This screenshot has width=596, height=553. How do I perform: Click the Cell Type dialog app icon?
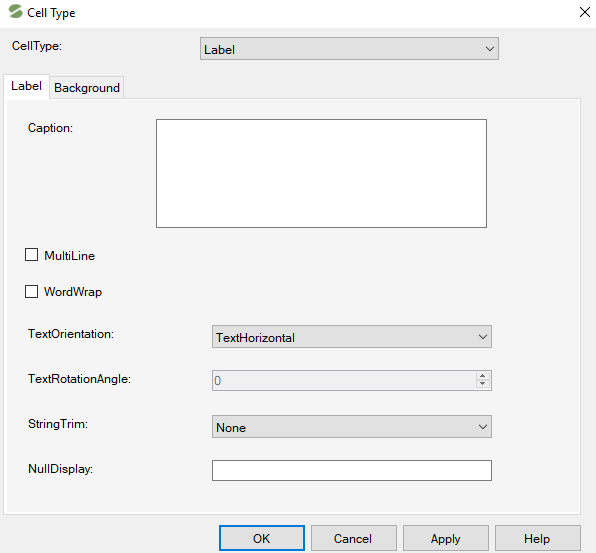tap(16, 11)
